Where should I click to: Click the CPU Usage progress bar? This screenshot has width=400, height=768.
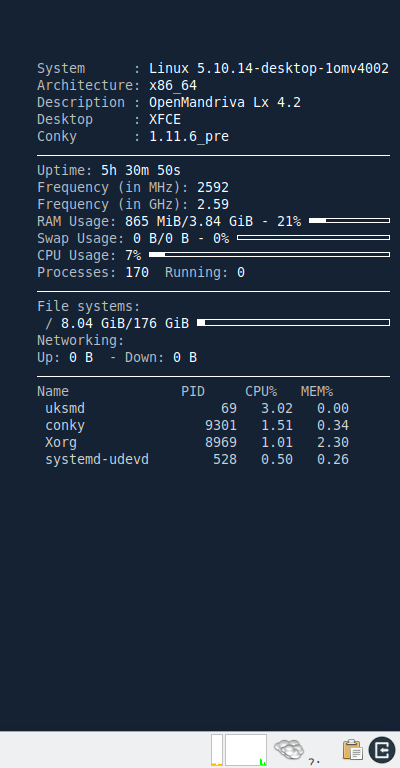[x=269, y=255]
